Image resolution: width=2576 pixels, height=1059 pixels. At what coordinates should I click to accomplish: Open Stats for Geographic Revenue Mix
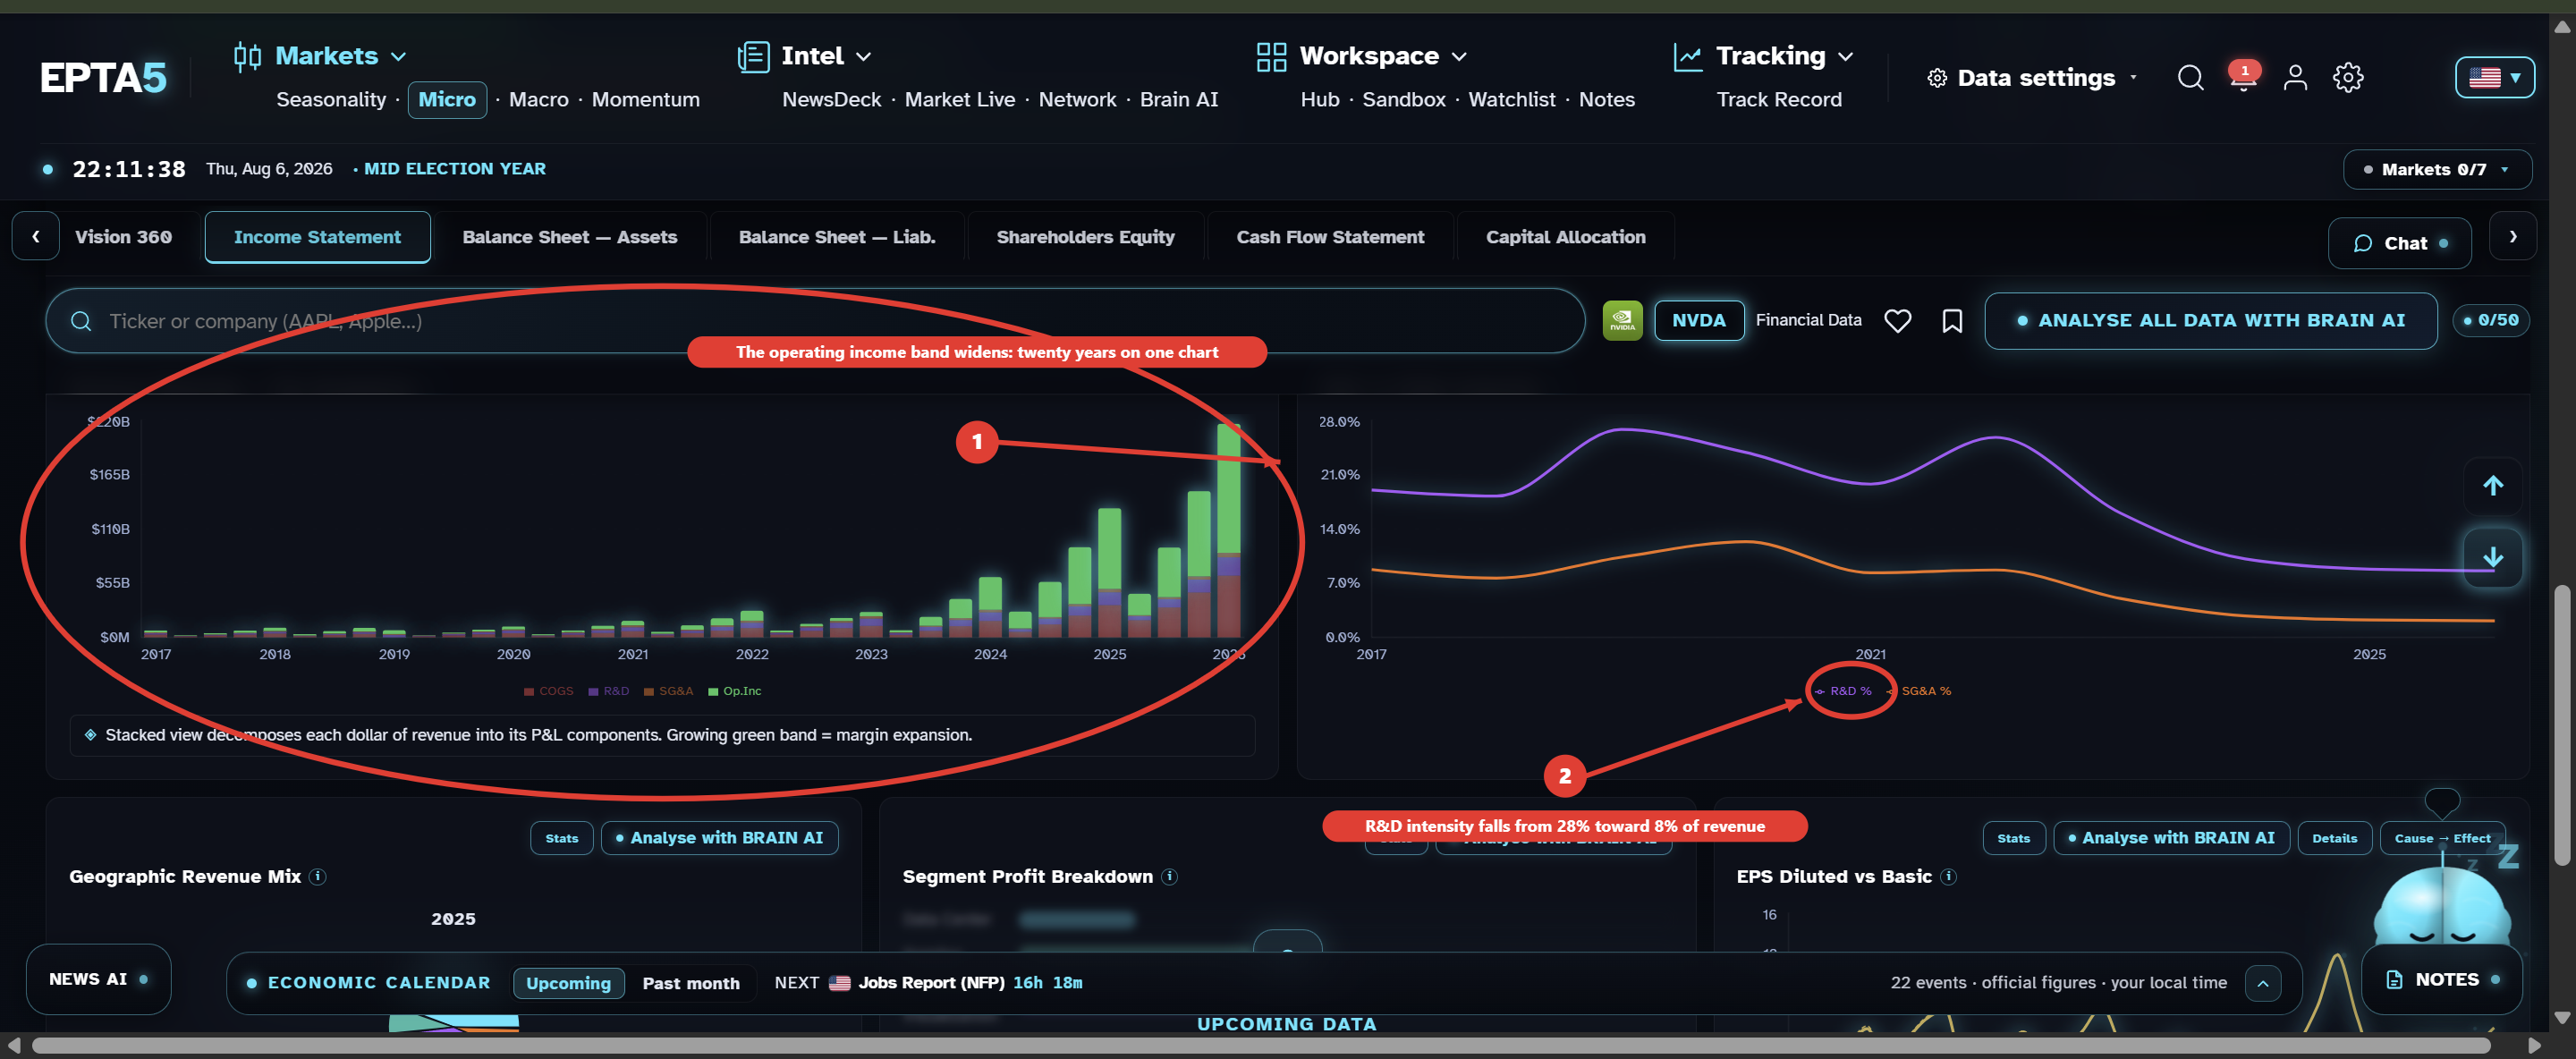(x=561, y=838)
